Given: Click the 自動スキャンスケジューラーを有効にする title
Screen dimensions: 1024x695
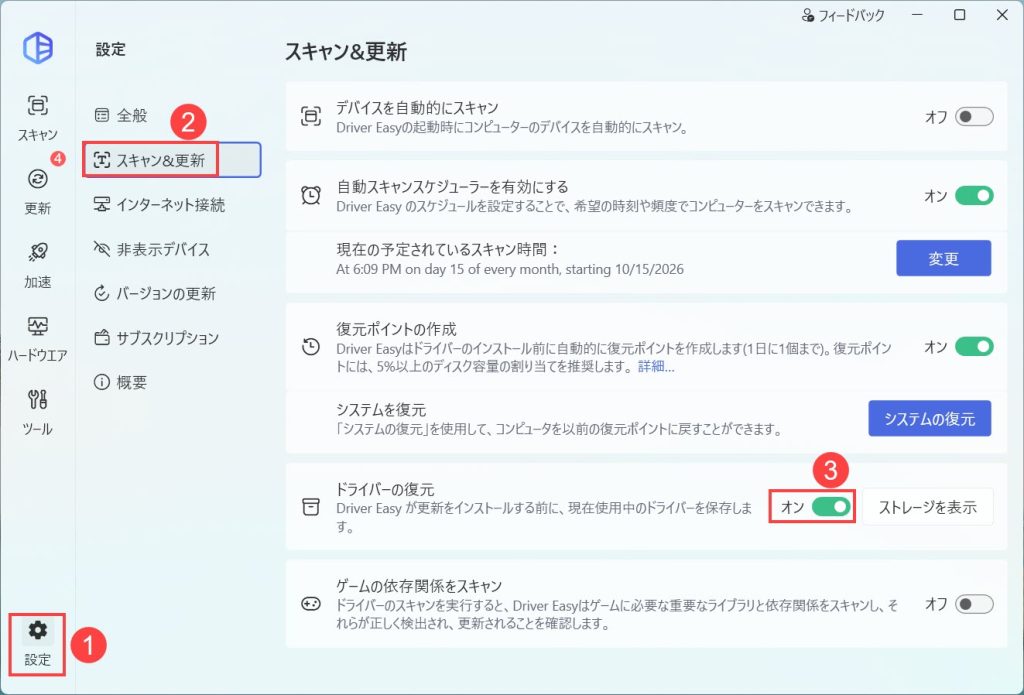Looking at the screenshot, I should point(453,187).
